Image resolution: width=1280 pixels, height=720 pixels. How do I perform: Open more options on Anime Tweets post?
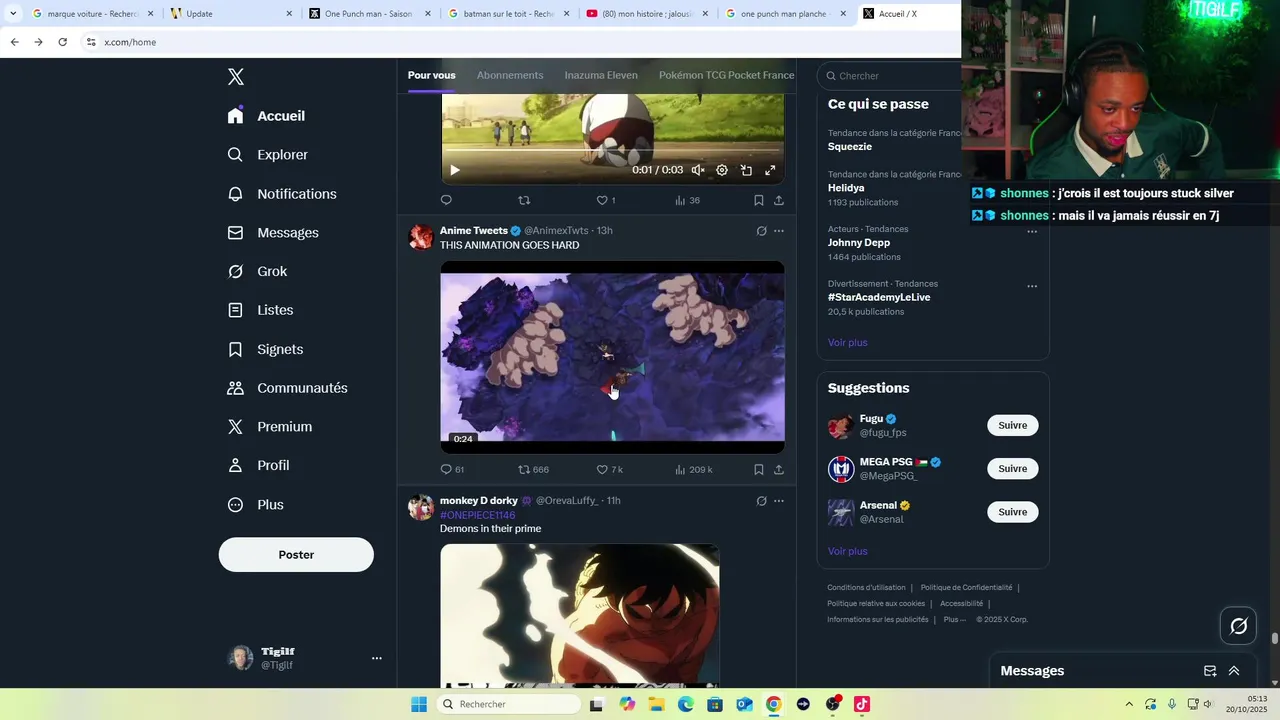coord(779,231)
